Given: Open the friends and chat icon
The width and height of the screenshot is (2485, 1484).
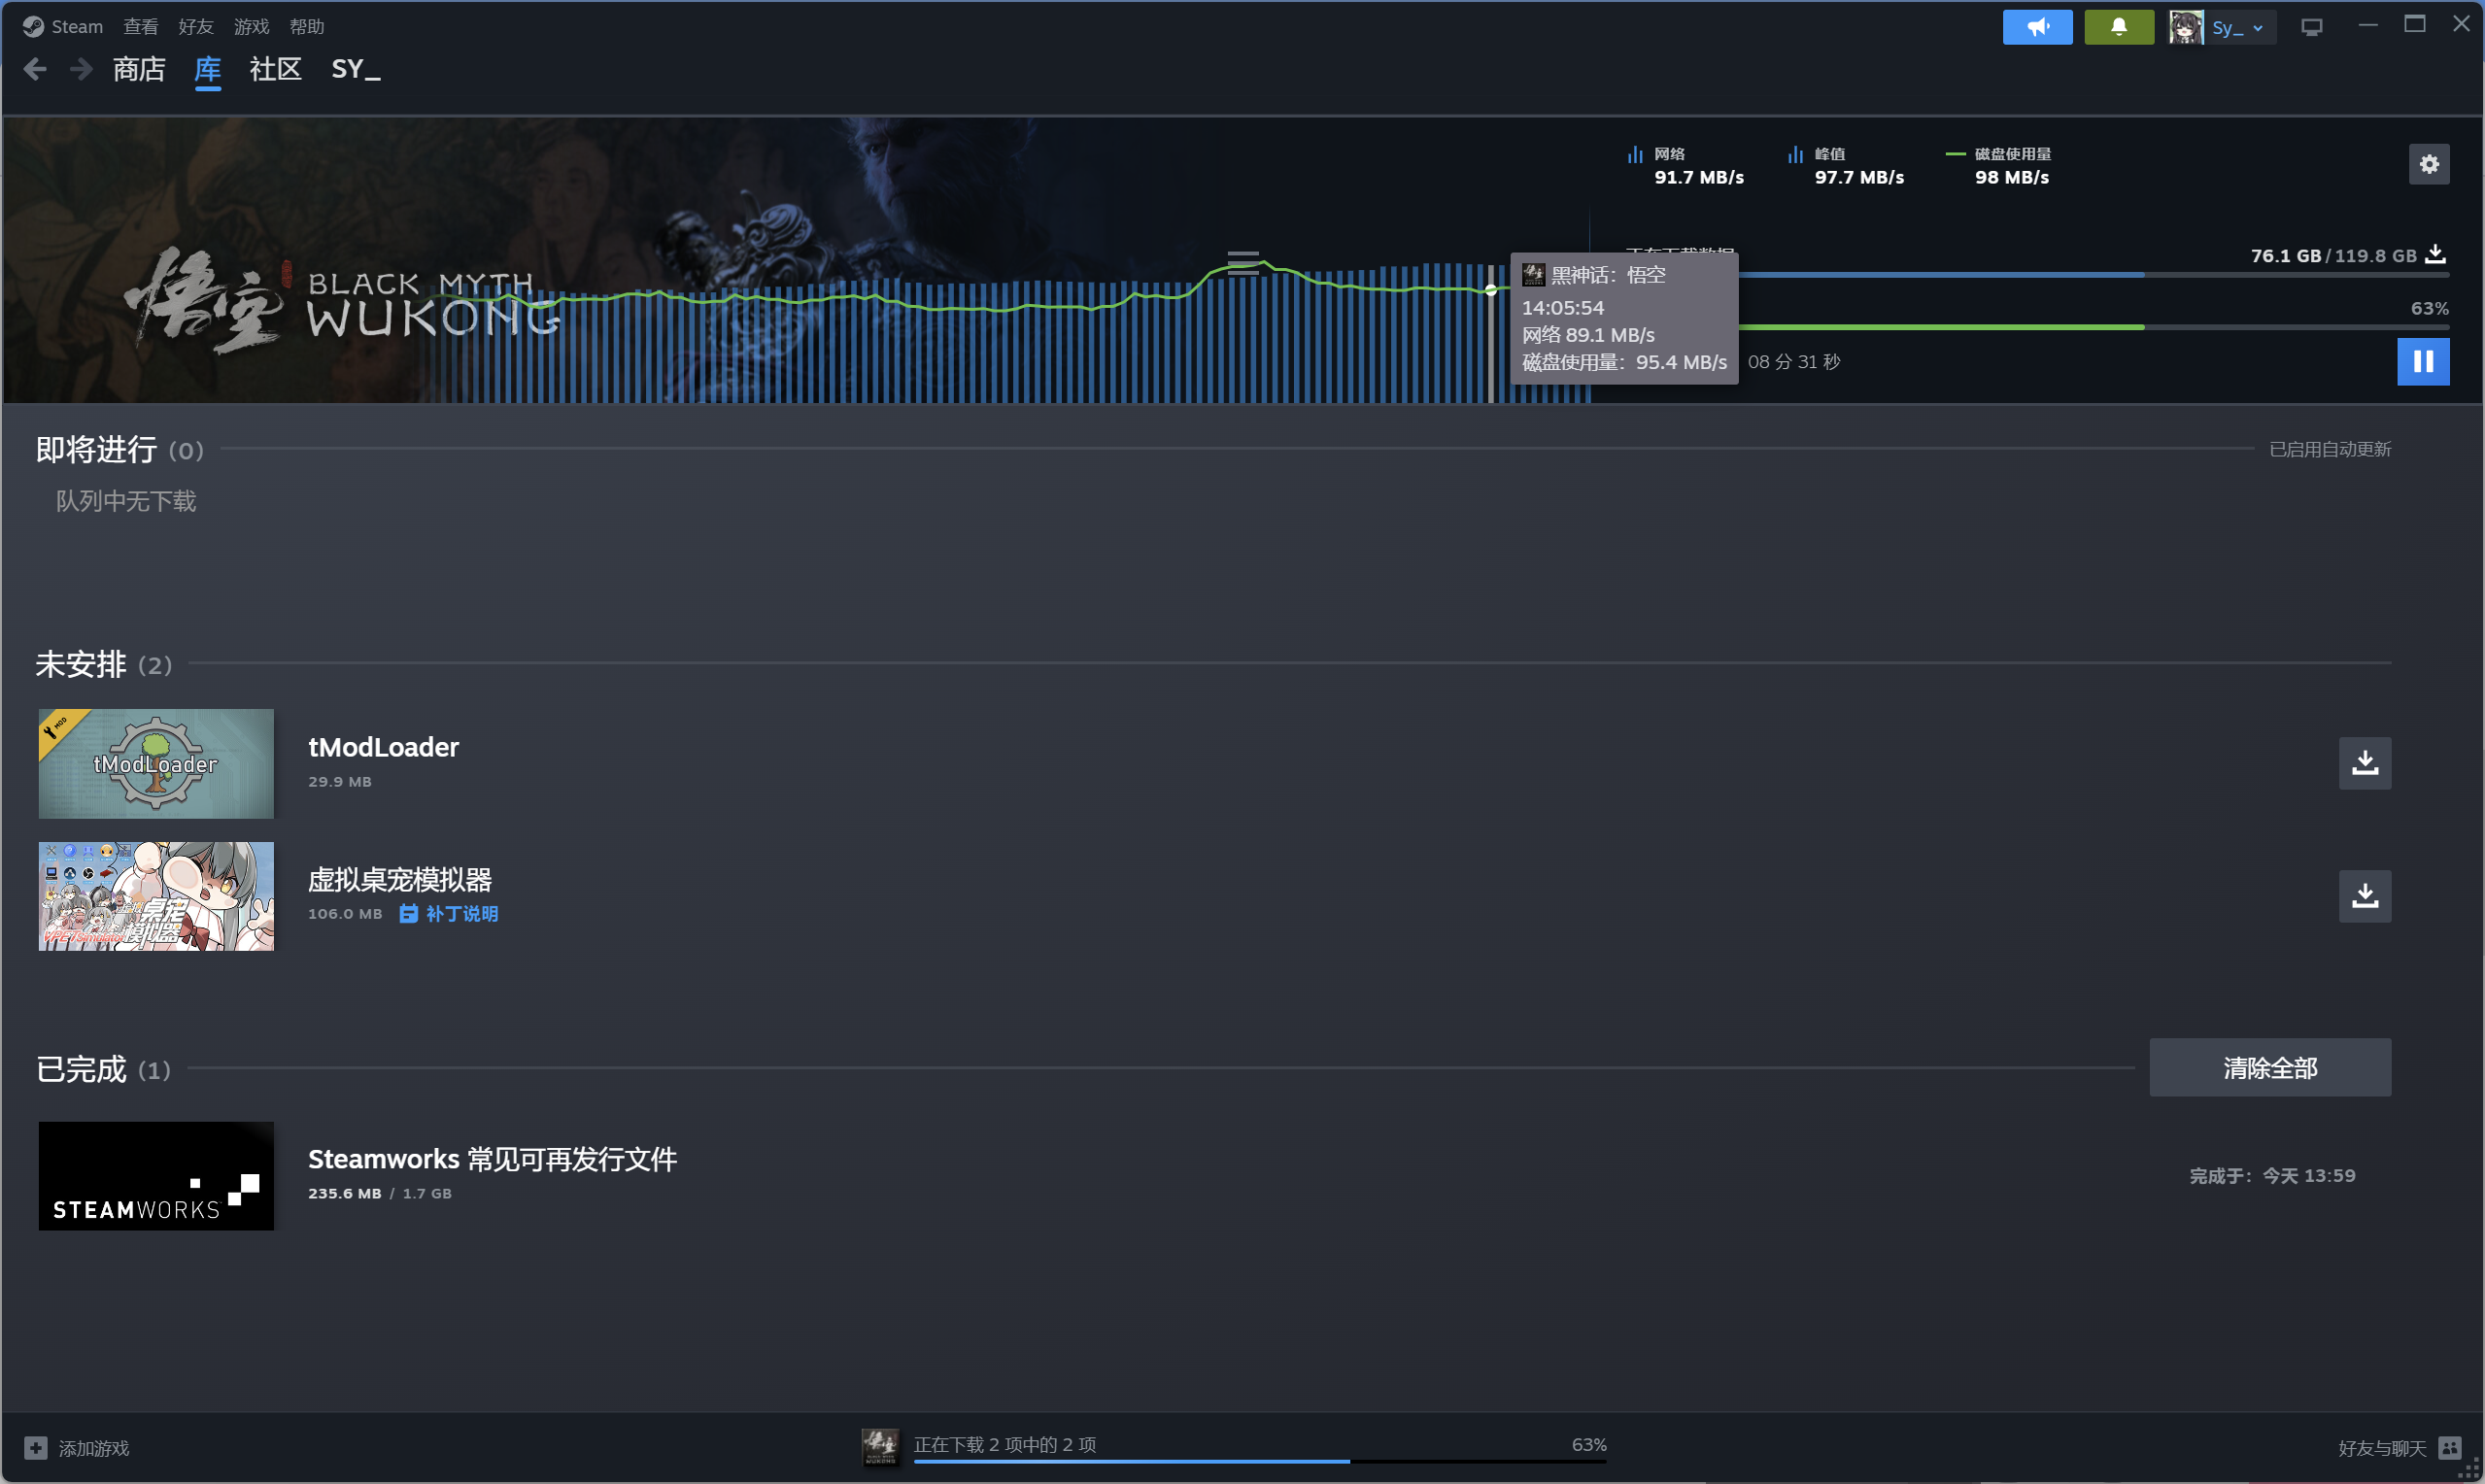Looking at the screenshot, I should coord(2449,1448).
